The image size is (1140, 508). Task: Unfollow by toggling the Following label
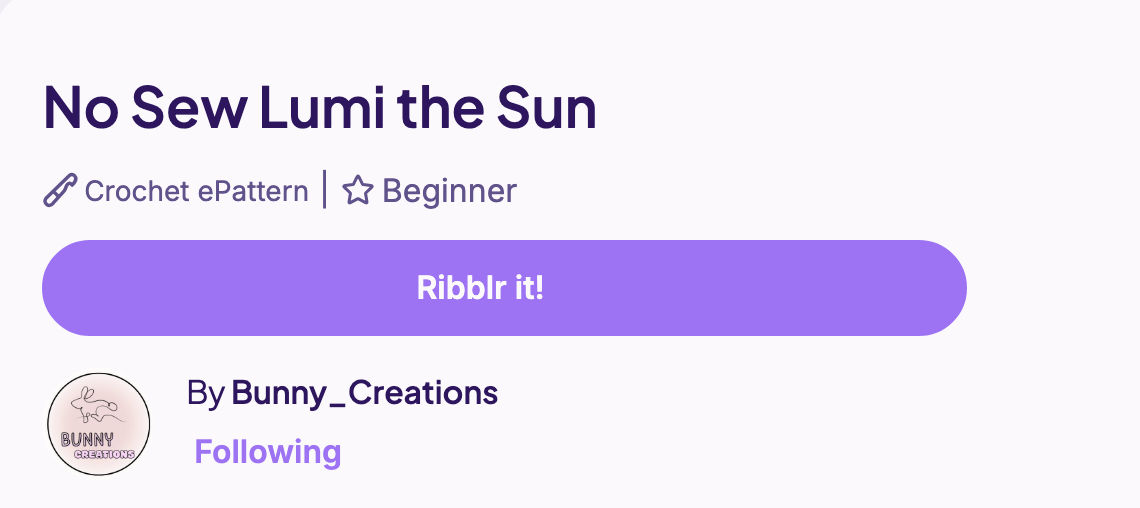[x=268, y=451]
